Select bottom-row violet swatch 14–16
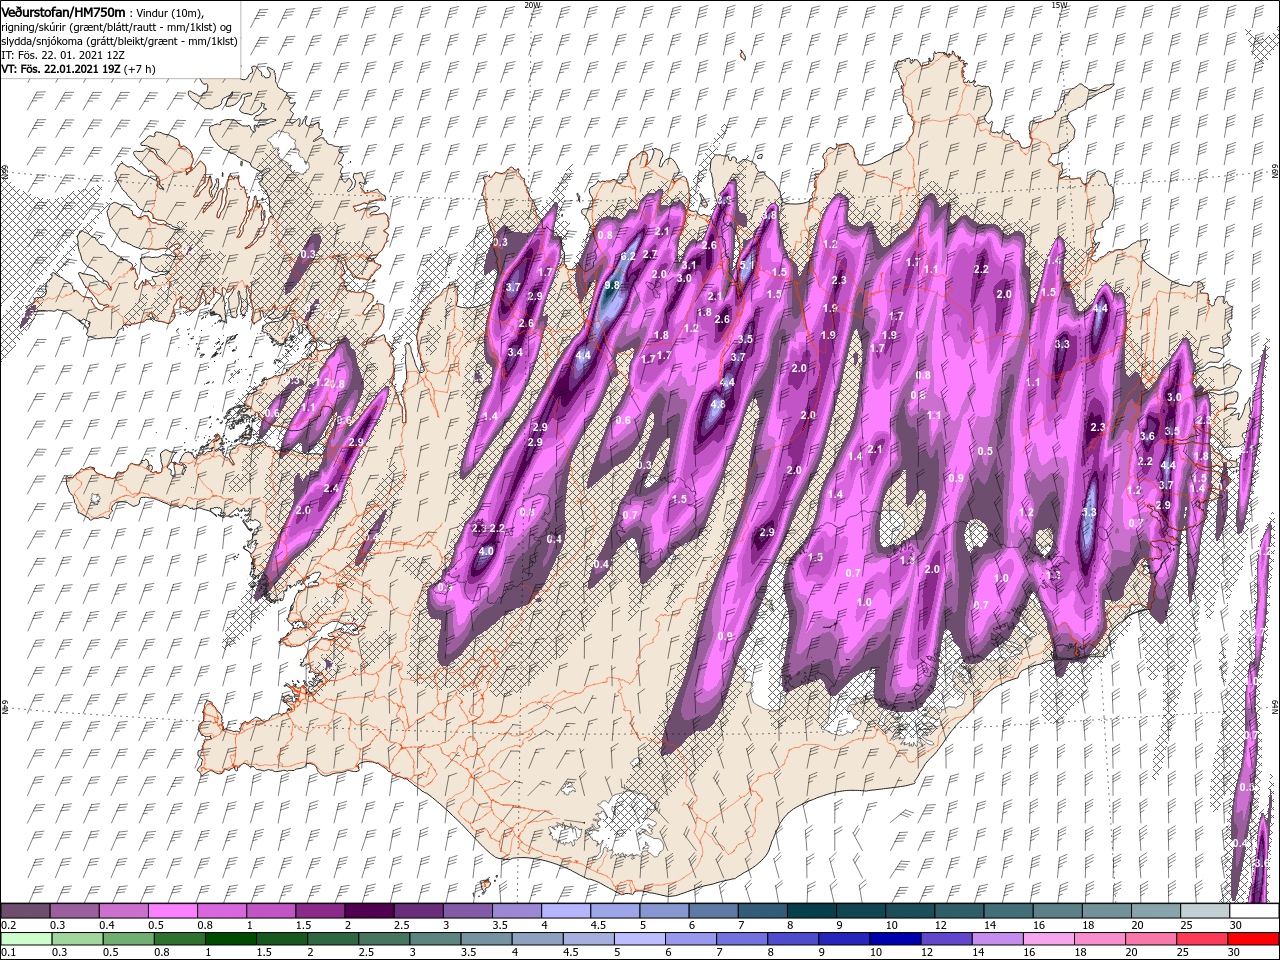Image resolution: width=1280 pixels, height=960 pixels. point(997,938)
